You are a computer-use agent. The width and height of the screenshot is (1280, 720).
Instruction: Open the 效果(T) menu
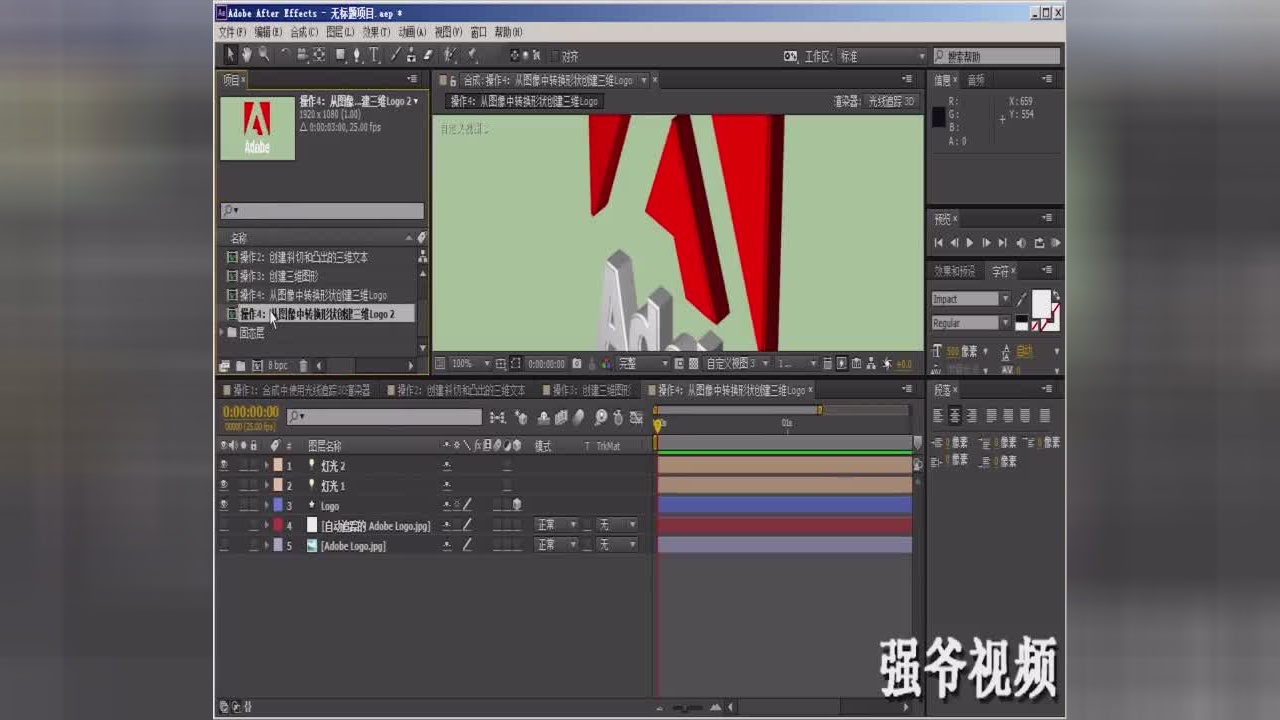pyautogui.click(x=376, y=32)
